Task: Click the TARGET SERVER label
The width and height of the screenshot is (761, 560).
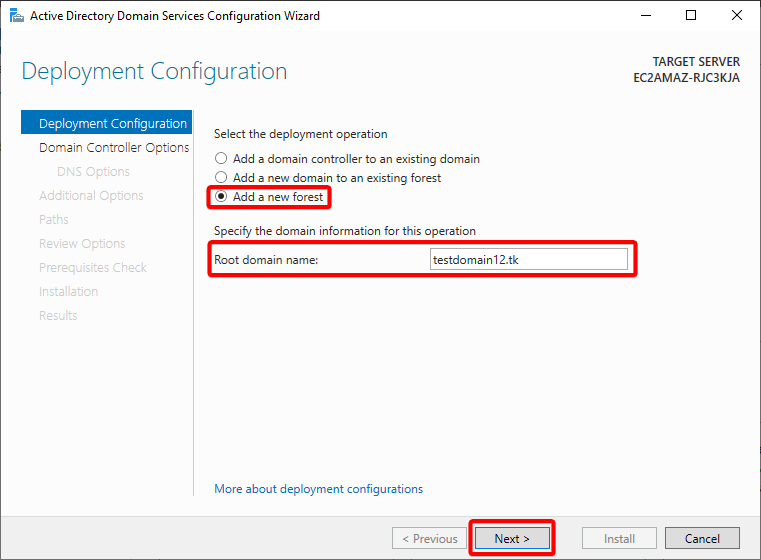Action: [696, 62]
